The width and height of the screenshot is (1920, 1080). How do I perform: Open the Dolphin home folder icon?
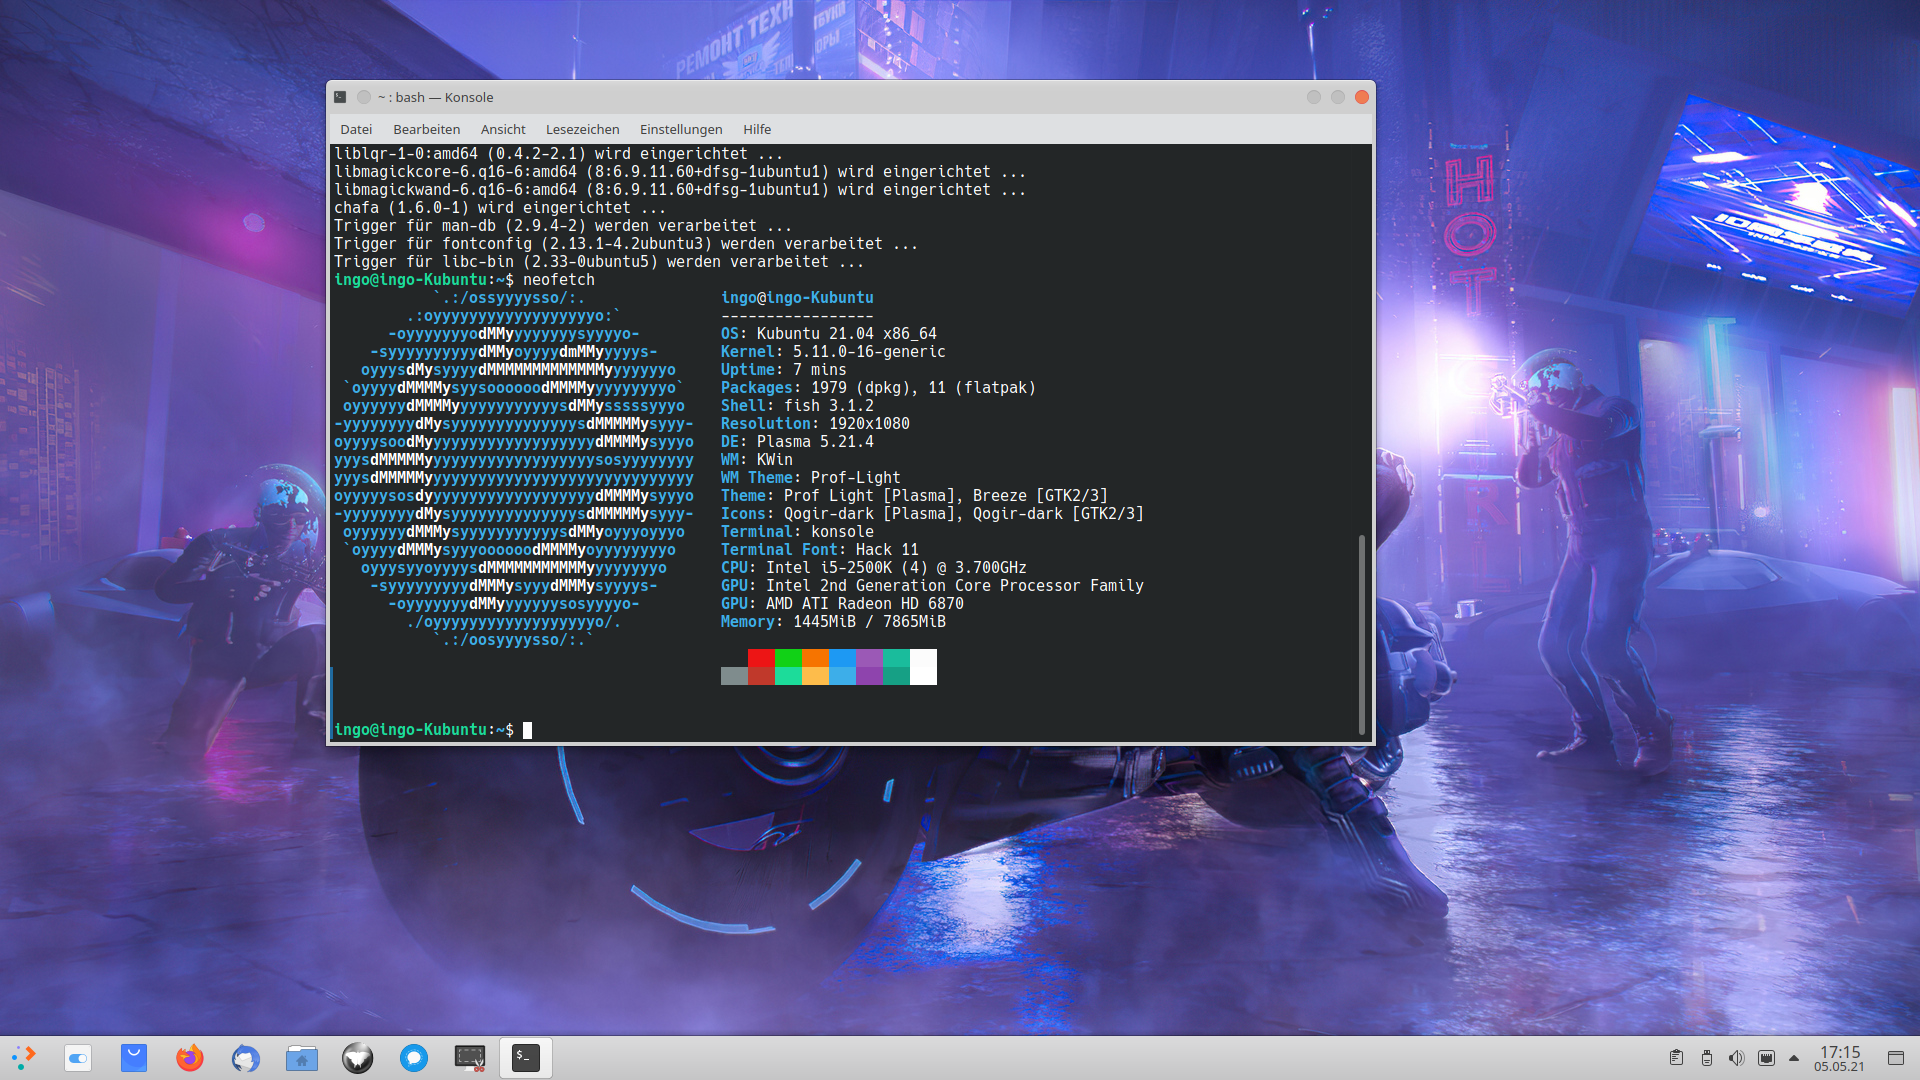302,1057
